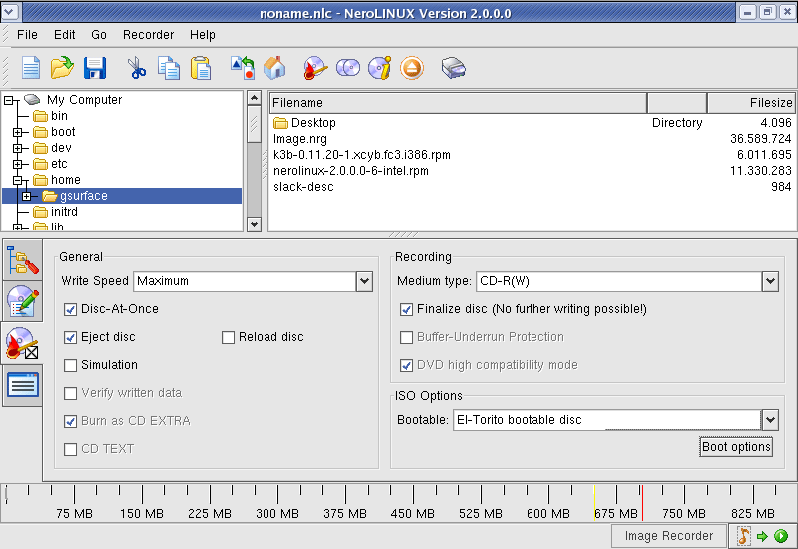Click the Desktop folder icon in file list
The height and width of the screenshot is (549, 798).
280,123
